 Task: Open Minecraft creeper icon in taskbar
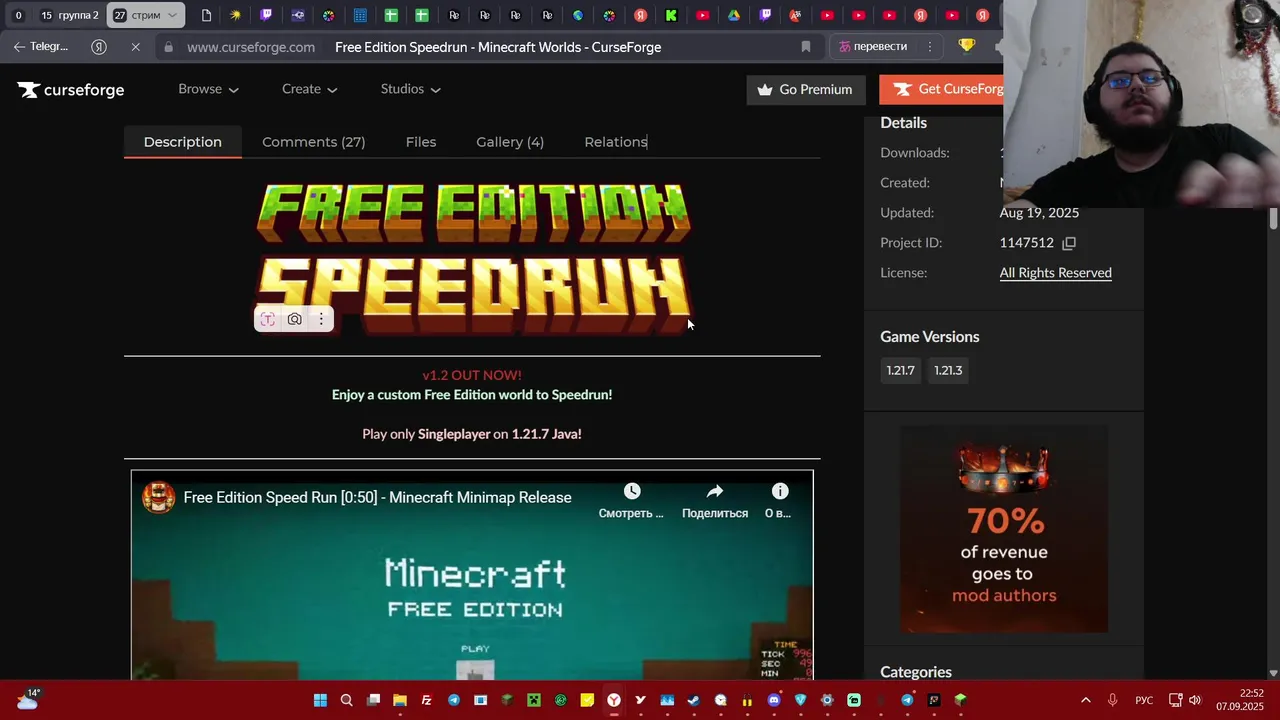coord(534,700)
